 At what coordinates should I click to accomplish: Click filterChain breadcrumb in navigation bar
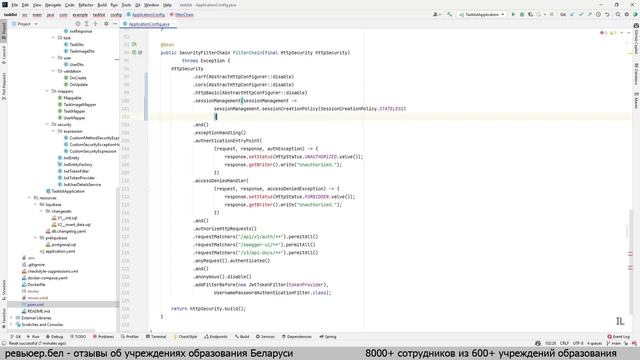coord(182,15)
